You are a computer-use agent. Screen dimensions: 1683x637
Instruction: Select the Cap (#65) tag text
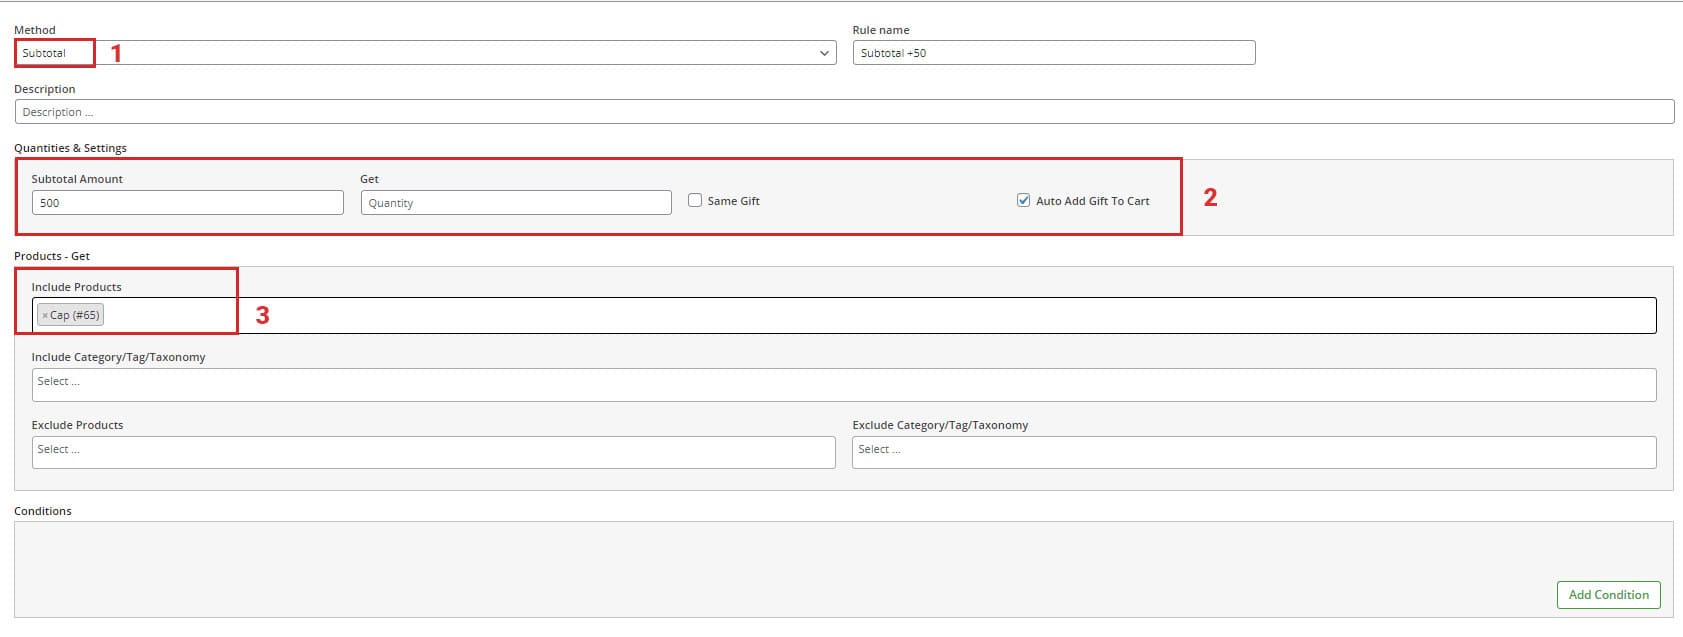tap(75, 316)
